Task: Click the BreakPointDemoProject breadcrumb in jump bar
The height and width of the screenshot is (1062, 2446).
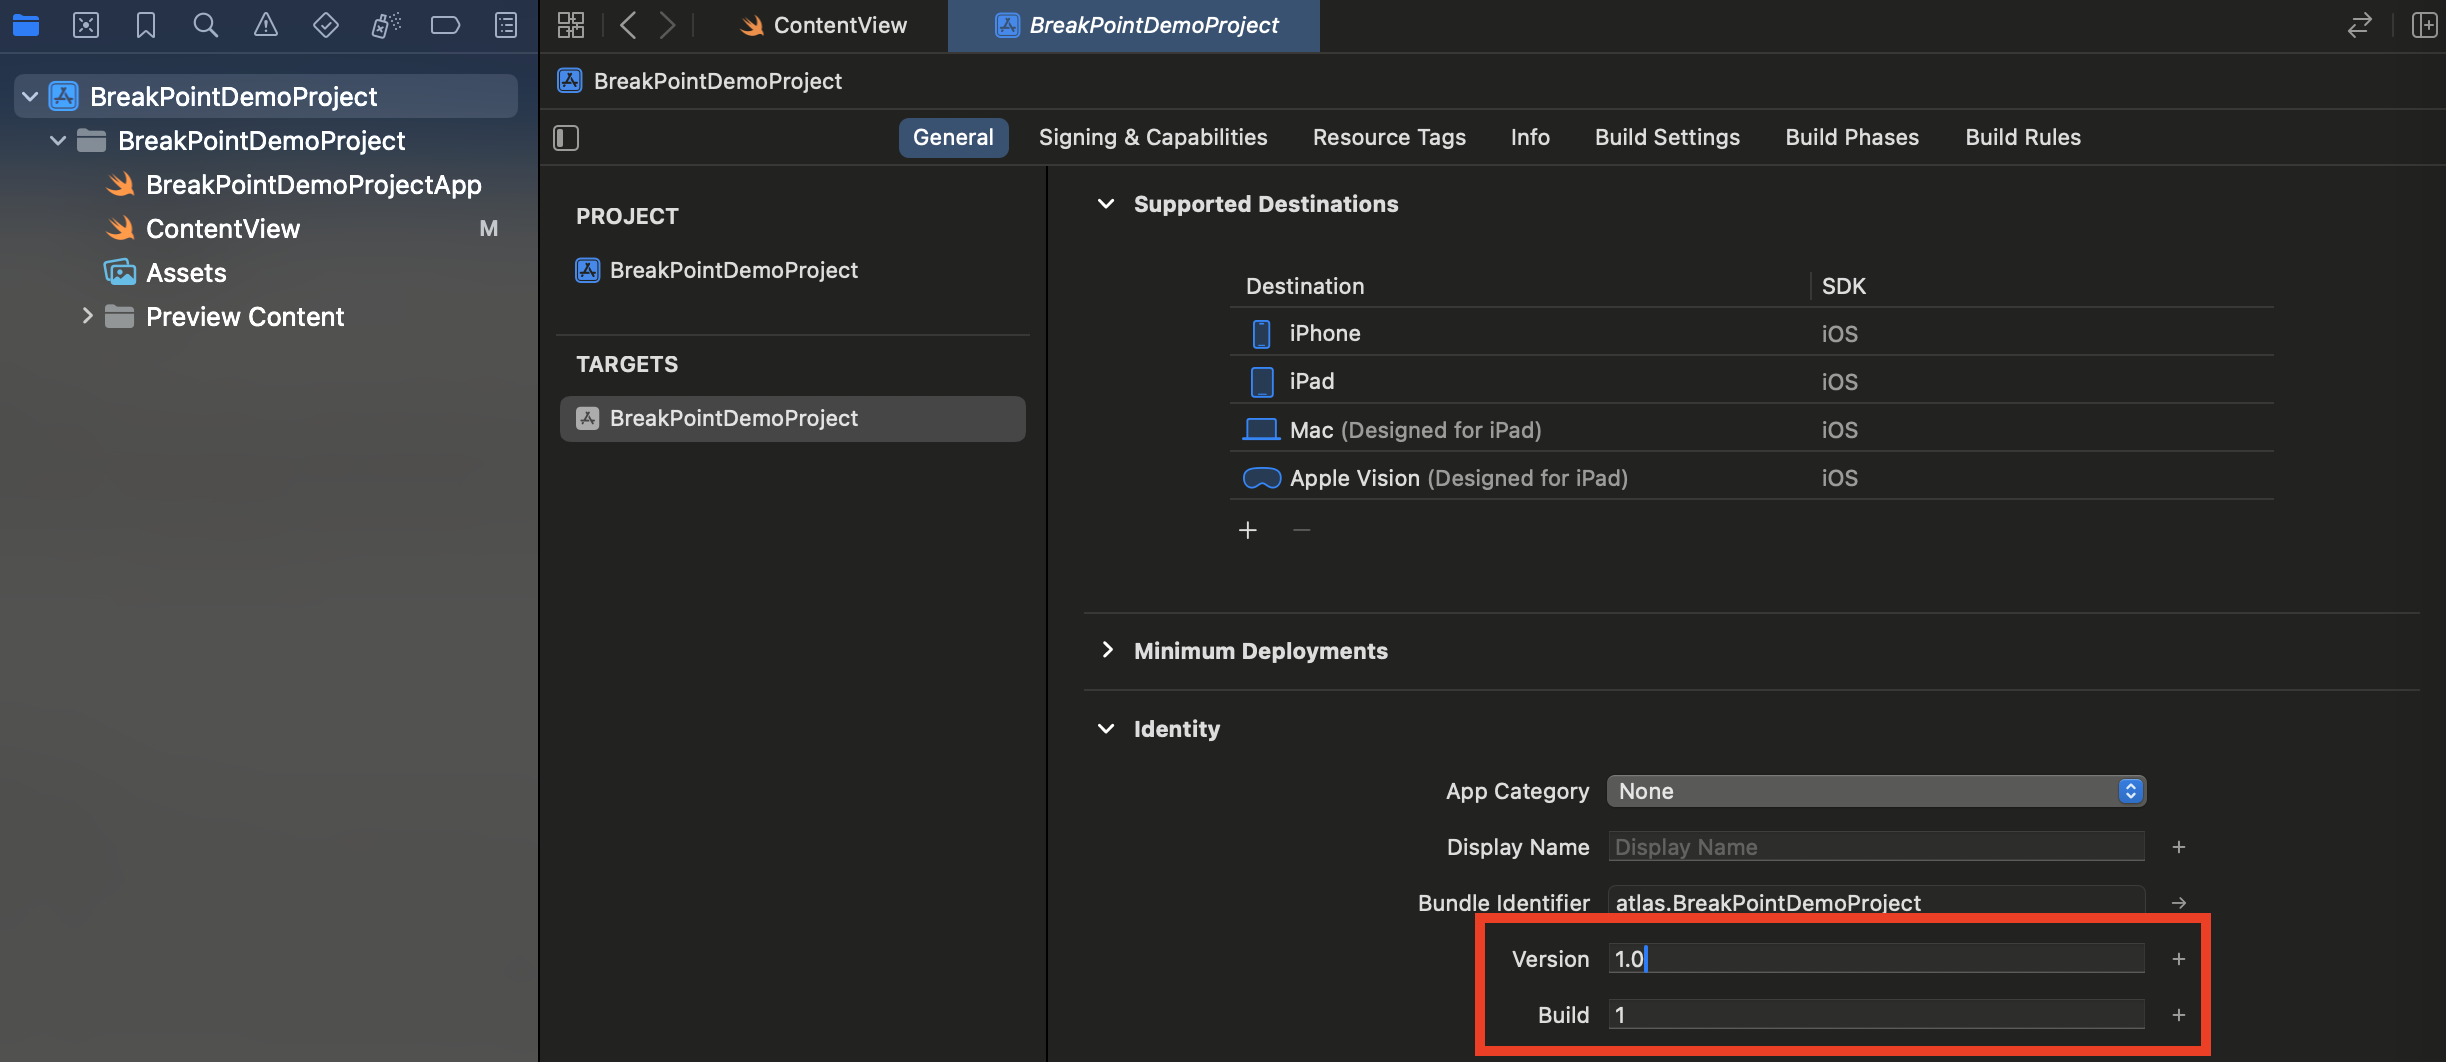Action: [700, 81]
